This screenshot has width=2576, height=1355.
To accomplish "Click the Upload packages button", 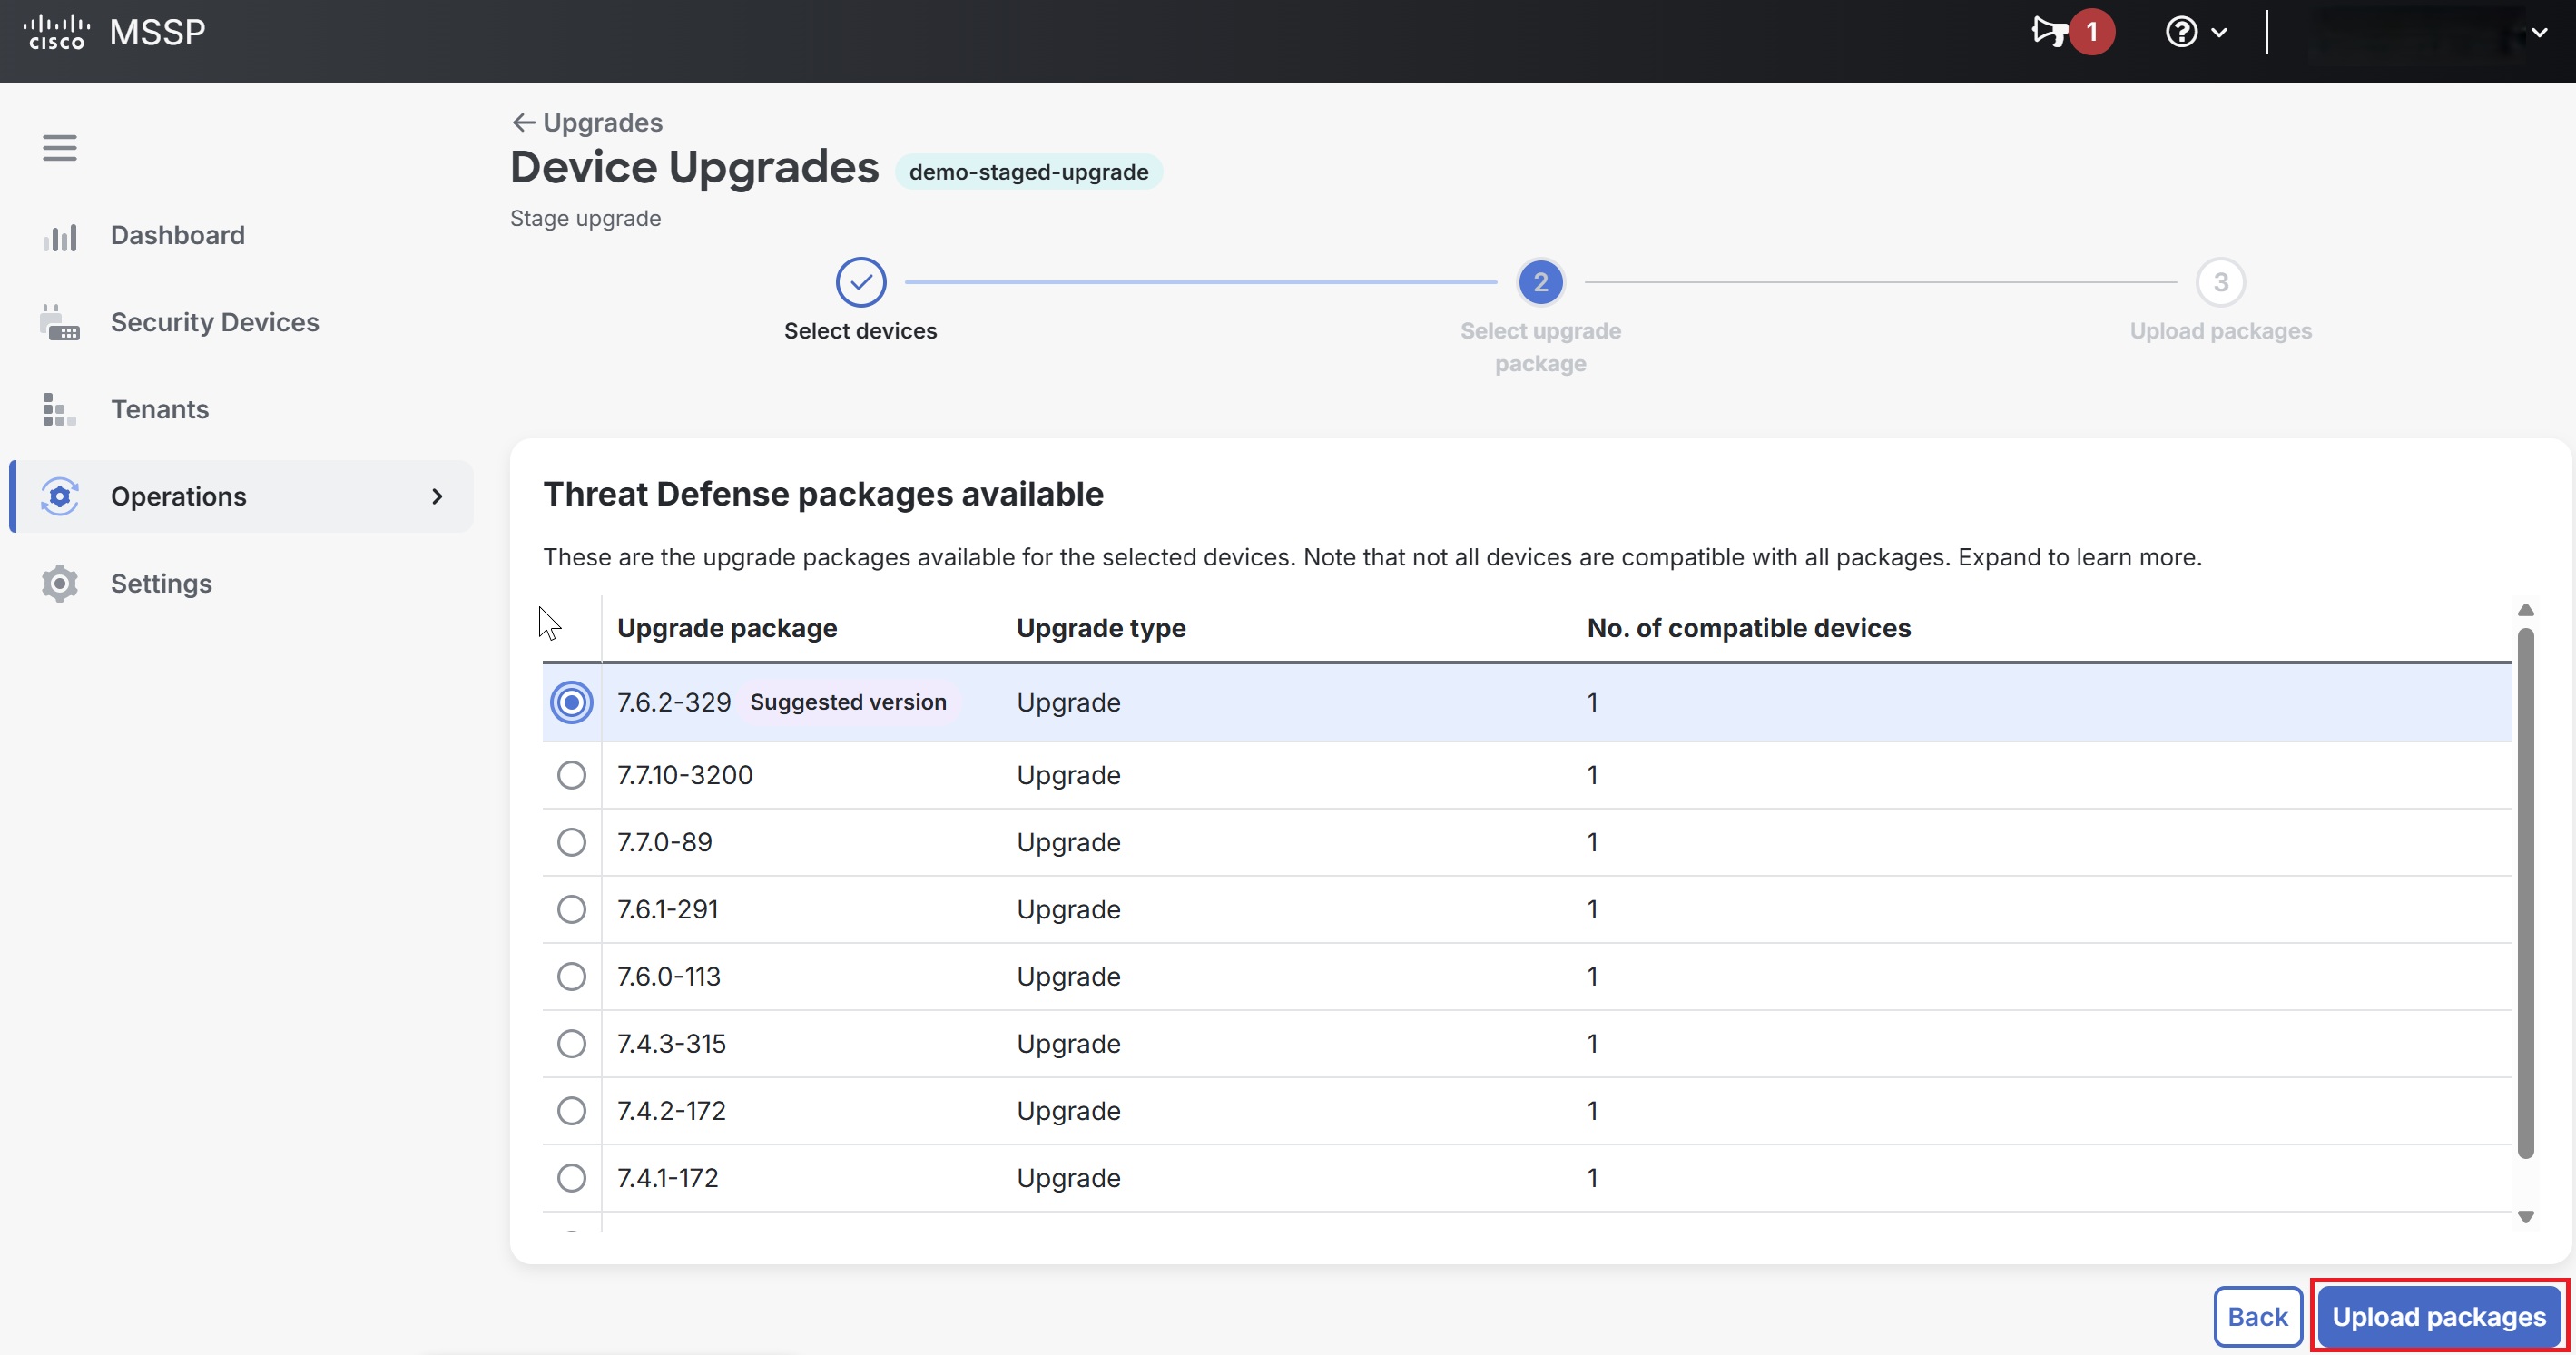I will [x=2439, y=1316].
